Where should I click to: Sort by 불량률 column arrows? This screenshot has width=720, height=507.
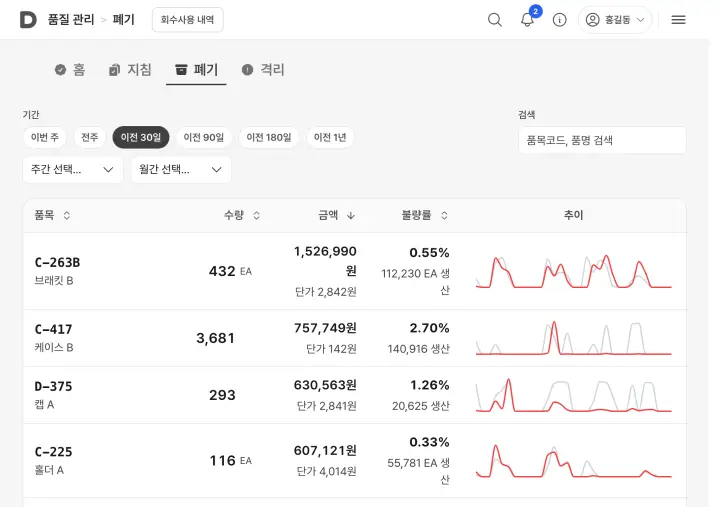pyautogui.click(x=444, y=215)
